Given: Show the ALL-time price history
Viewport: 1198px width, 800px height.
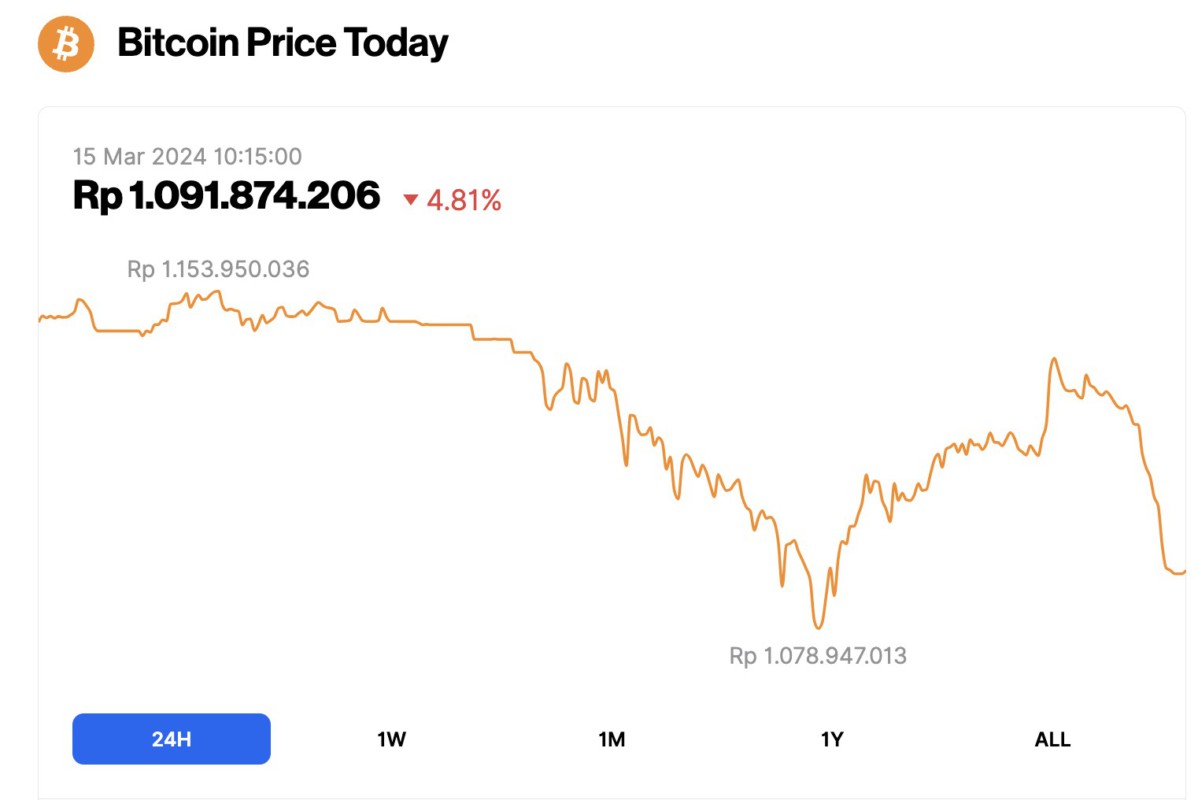Looking at the screenshot, I should coord(1051,738).
